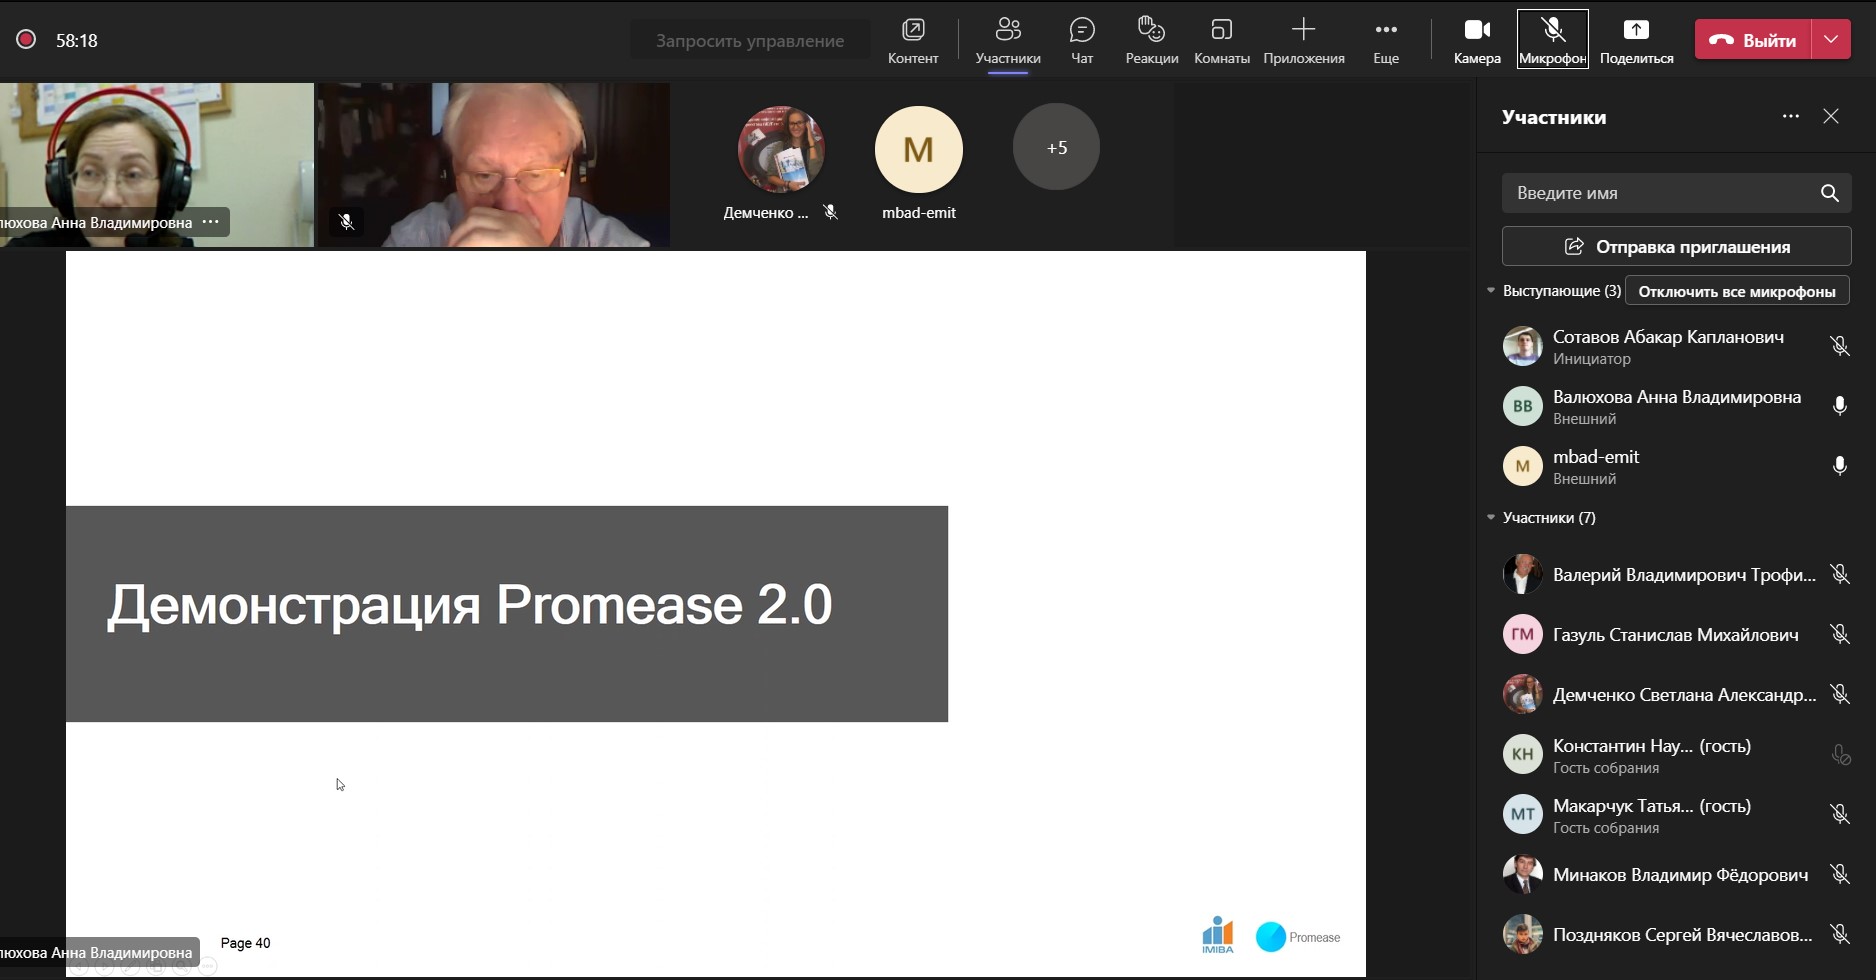Image resolution: width=1876 pixels, height=980 pixels.
Task: Click the search magnifier icon
Action: (1829, 193)
